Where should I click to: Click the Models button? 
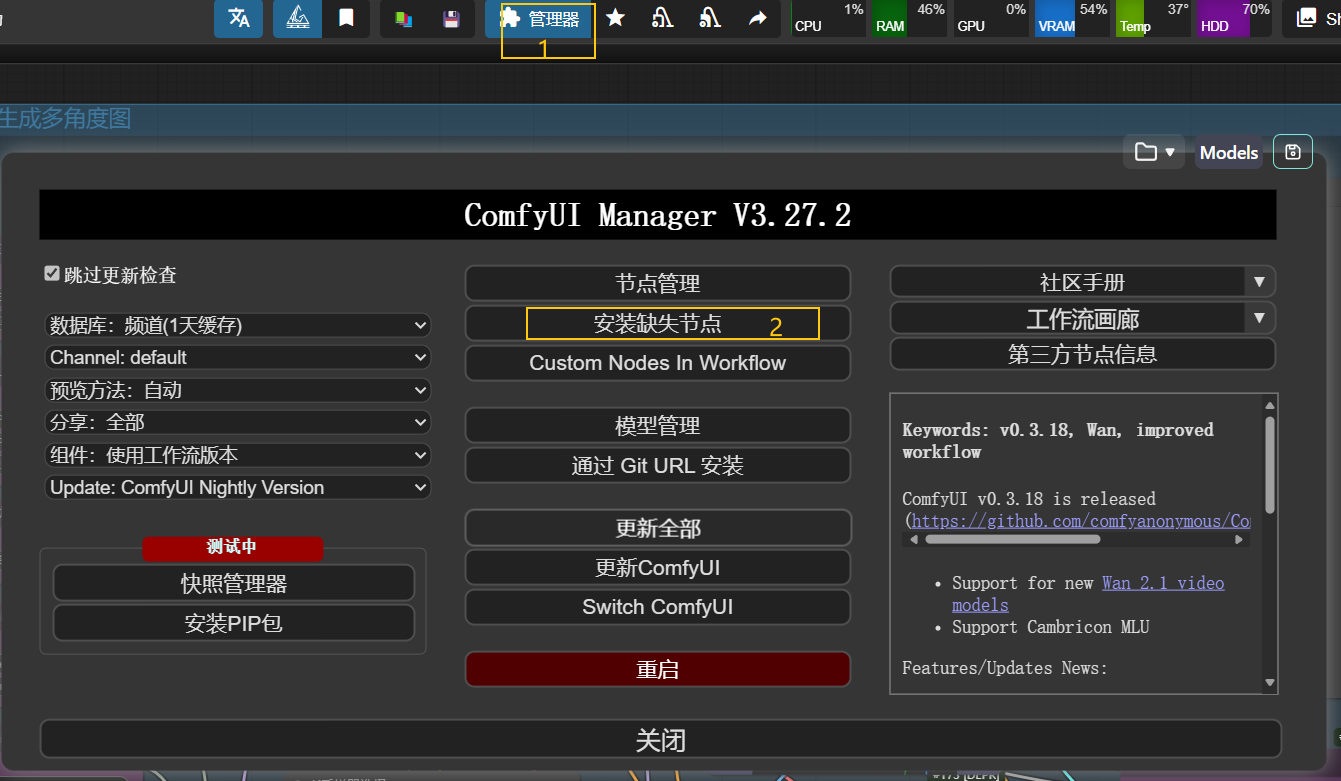coord(1229,152)
